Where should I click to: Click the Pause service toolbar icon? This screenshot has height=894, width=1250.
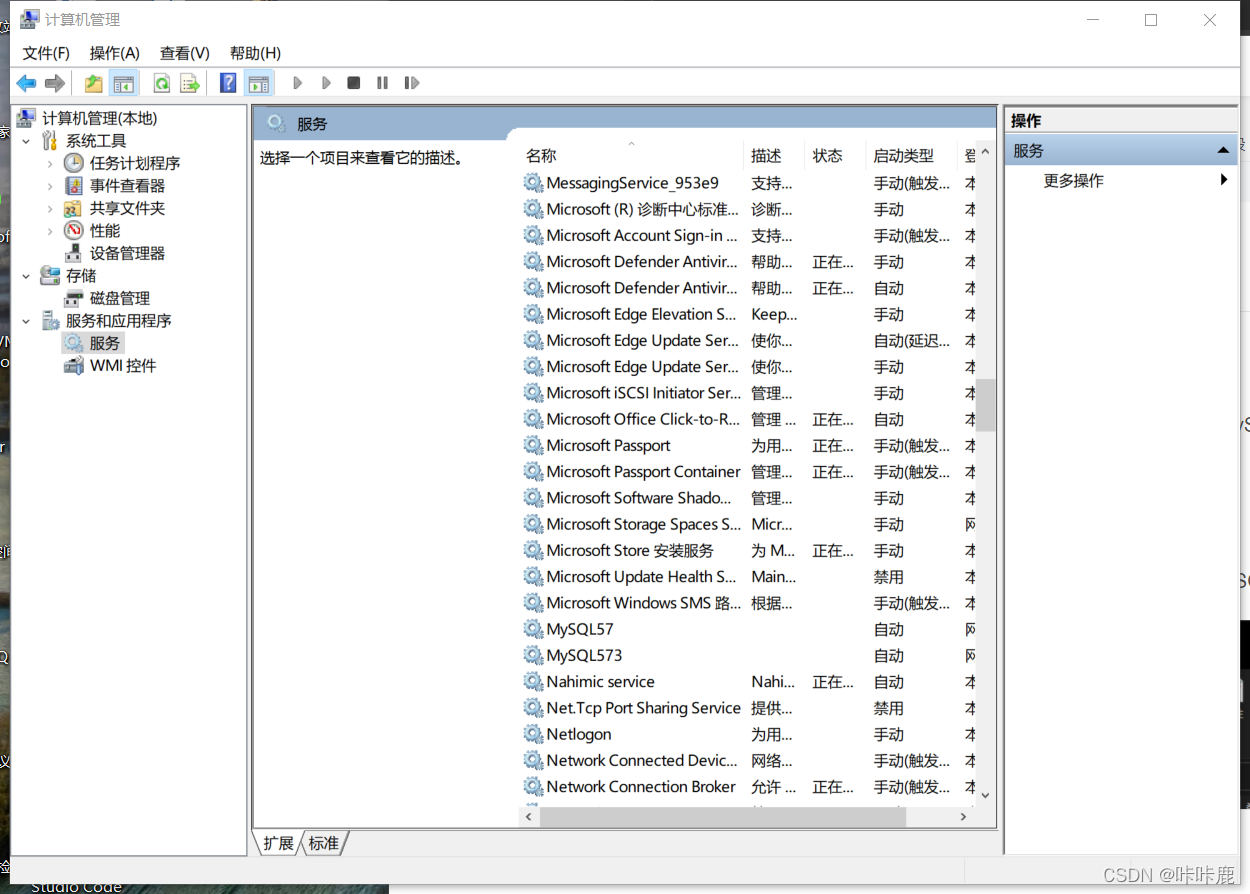pos(382,83)
